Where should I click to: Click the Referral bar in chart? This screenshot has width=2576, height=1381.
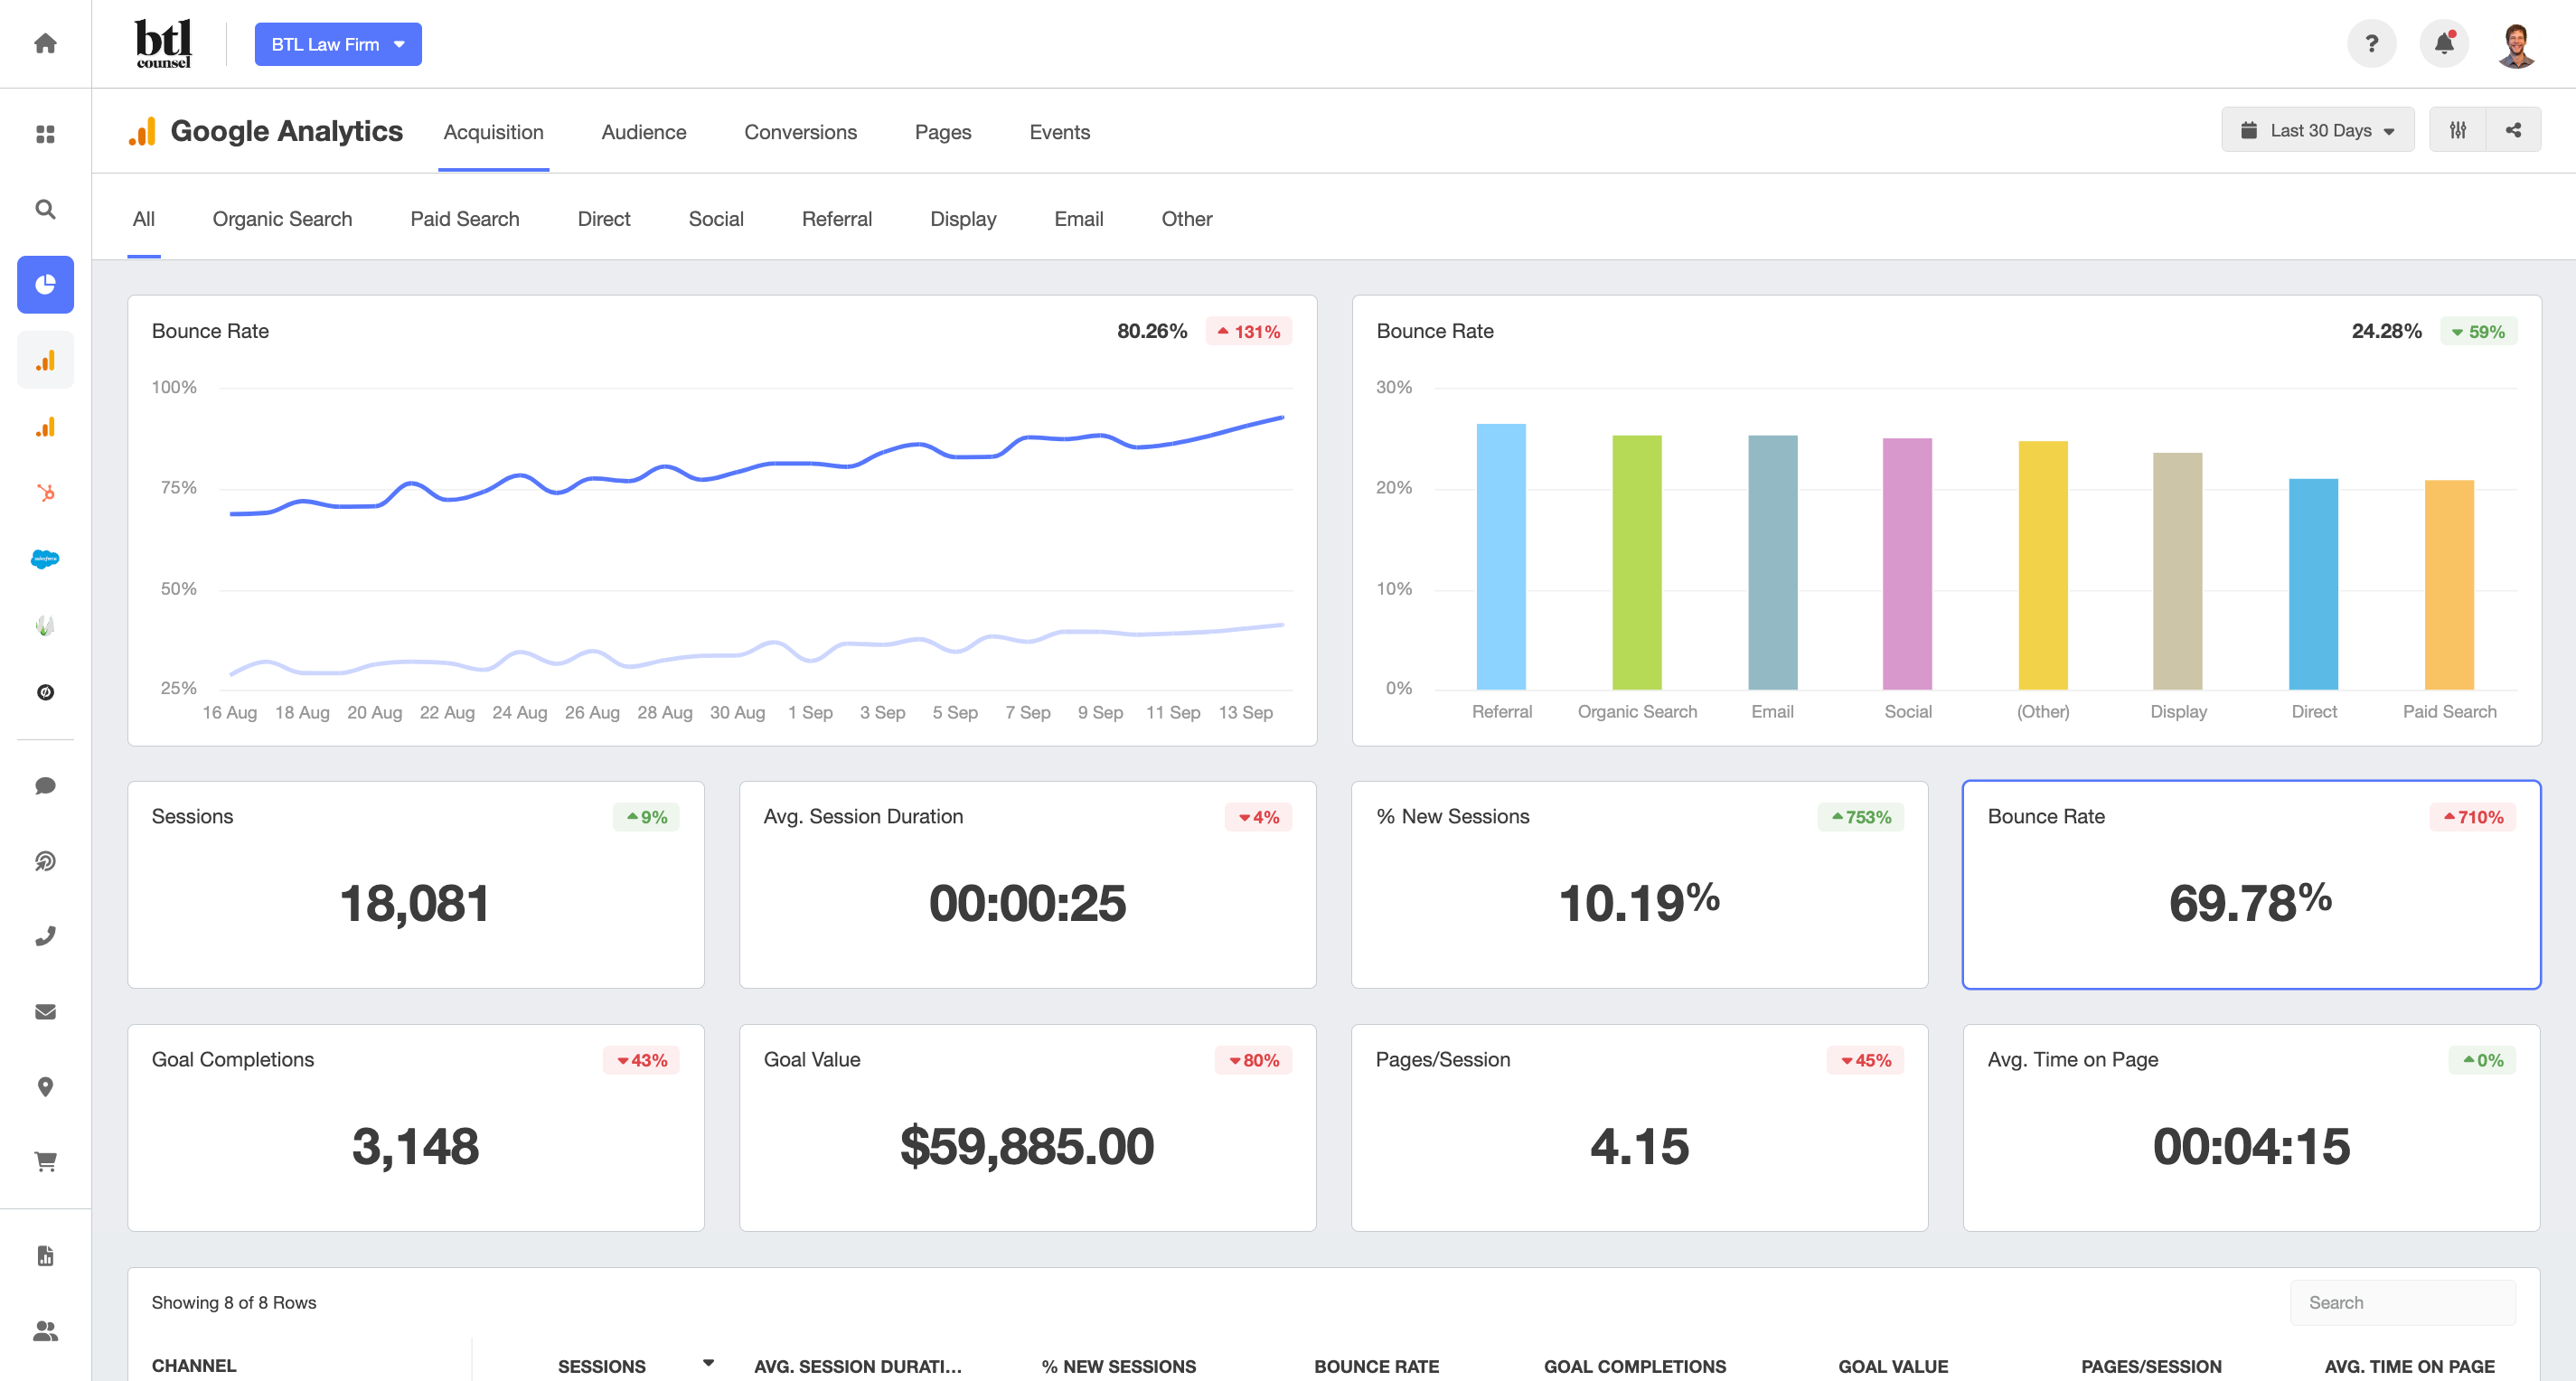pos(1501,557)
